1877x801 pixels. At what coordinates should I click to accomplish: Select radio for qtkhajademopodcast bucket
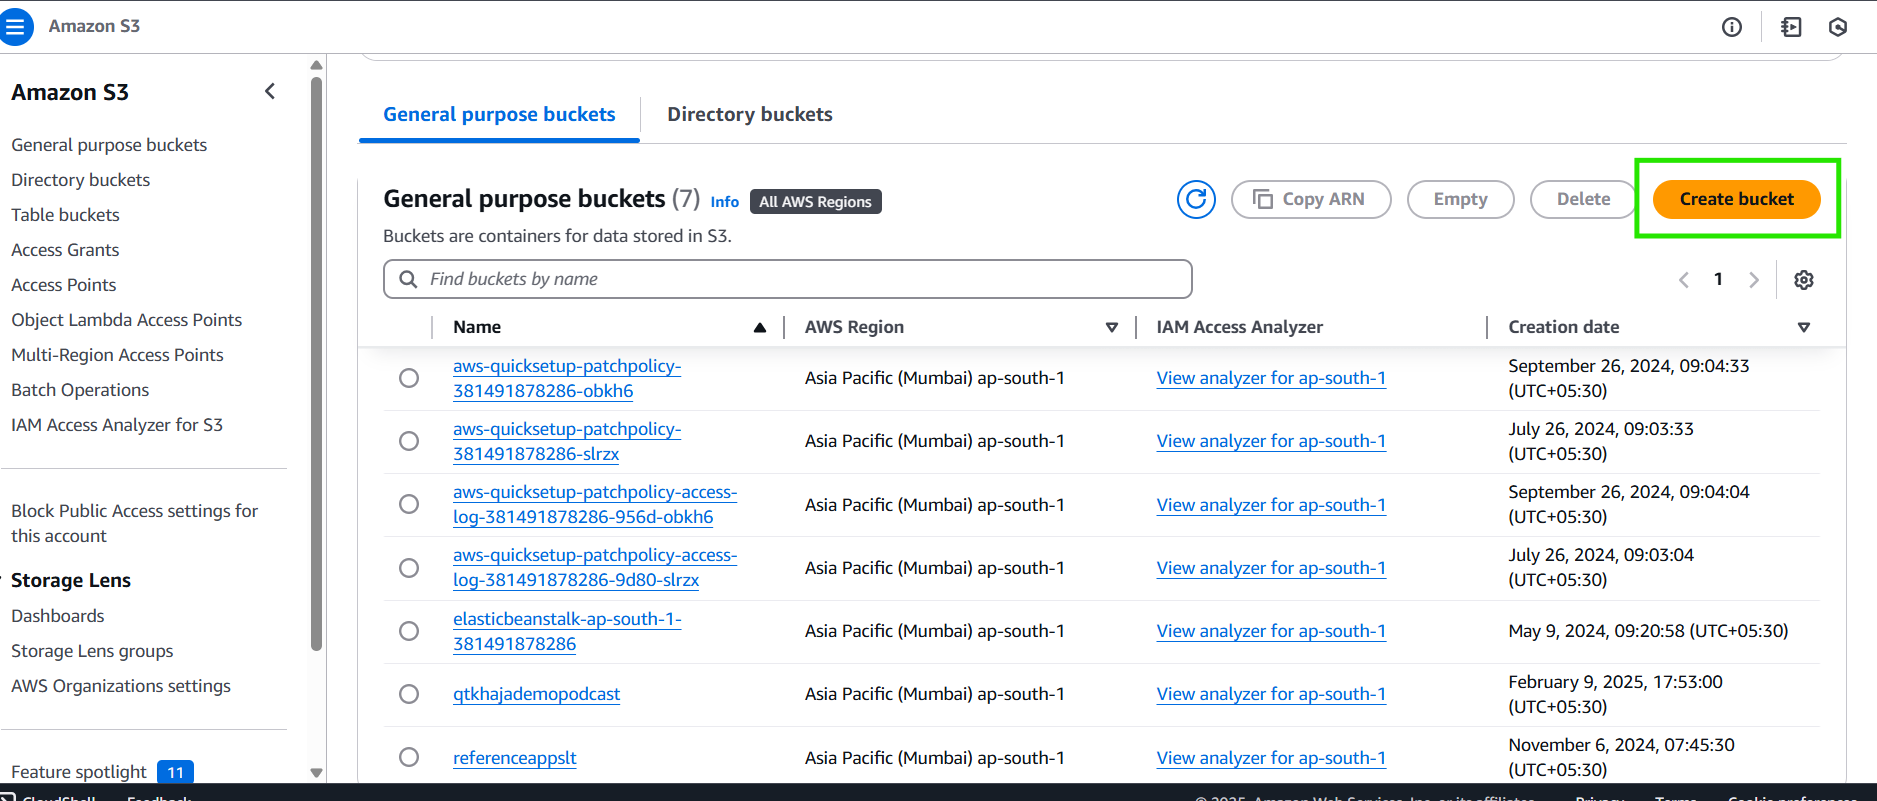click(x=409, y=694)
